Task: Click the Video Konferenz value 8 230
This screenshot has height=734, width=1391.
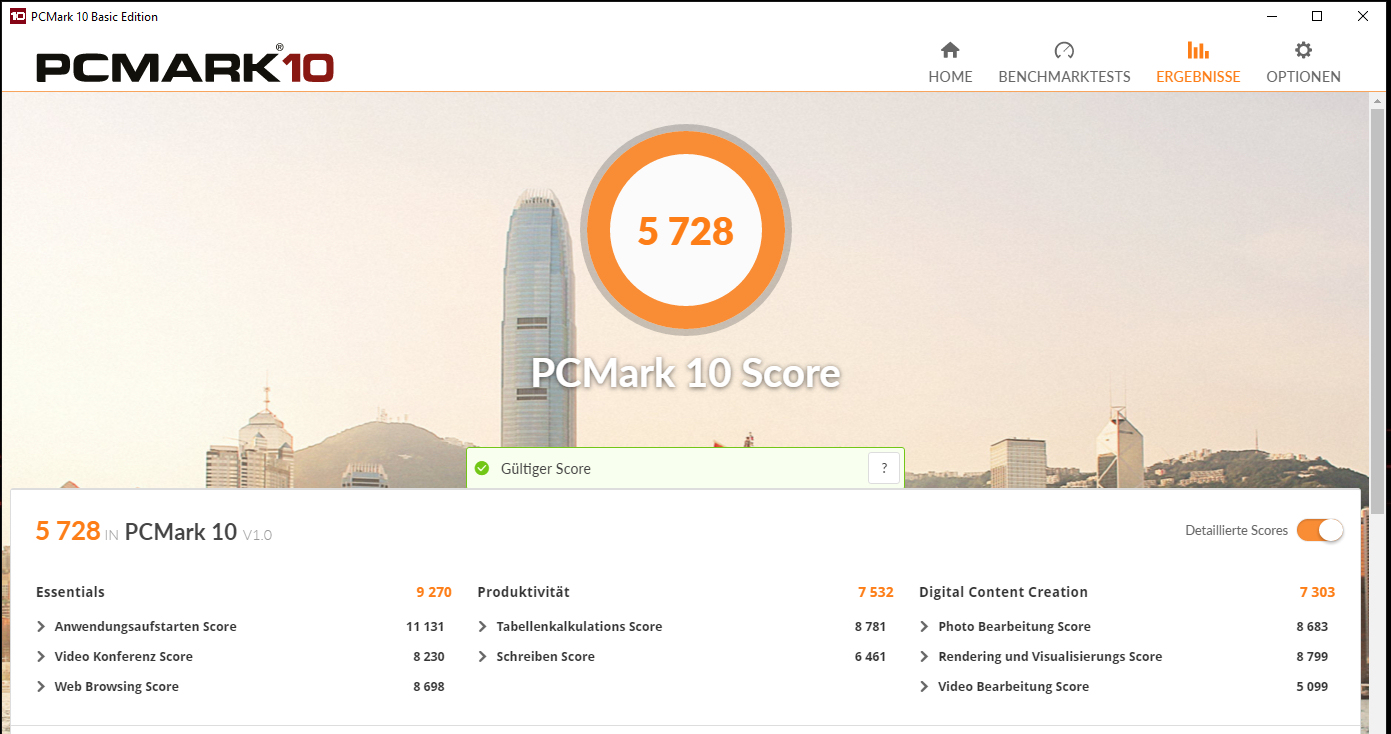Action: [429, 657]
